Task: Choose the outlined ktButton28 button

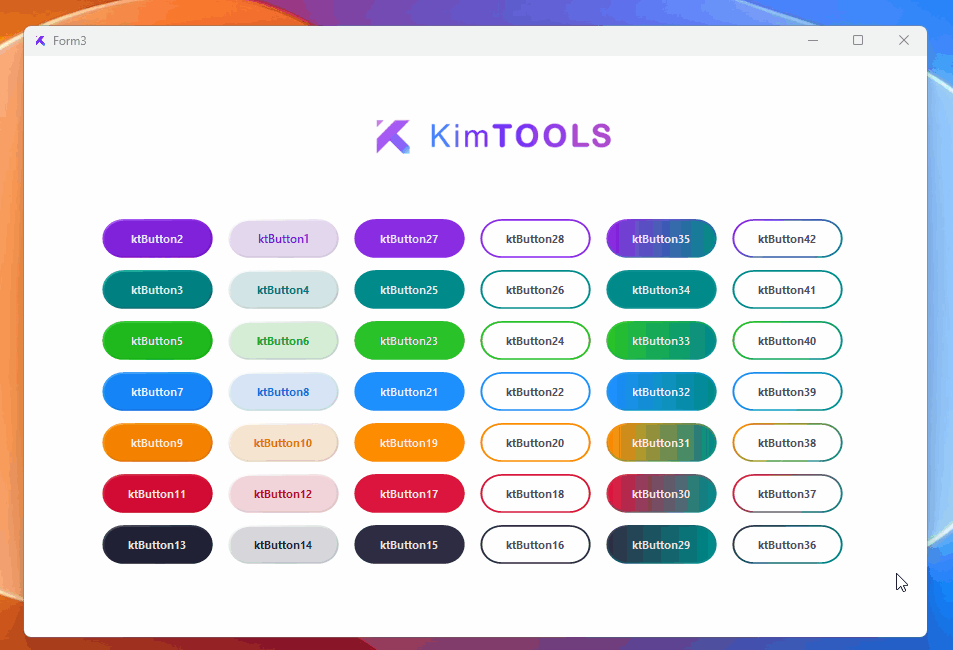Action: click(x=535, y=238)
